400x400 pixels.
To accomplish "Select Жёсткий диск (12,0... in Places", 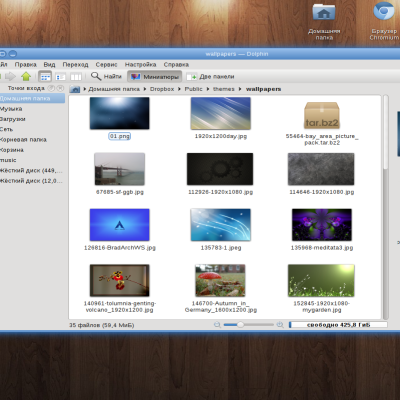I will click(x=32, y=181).
